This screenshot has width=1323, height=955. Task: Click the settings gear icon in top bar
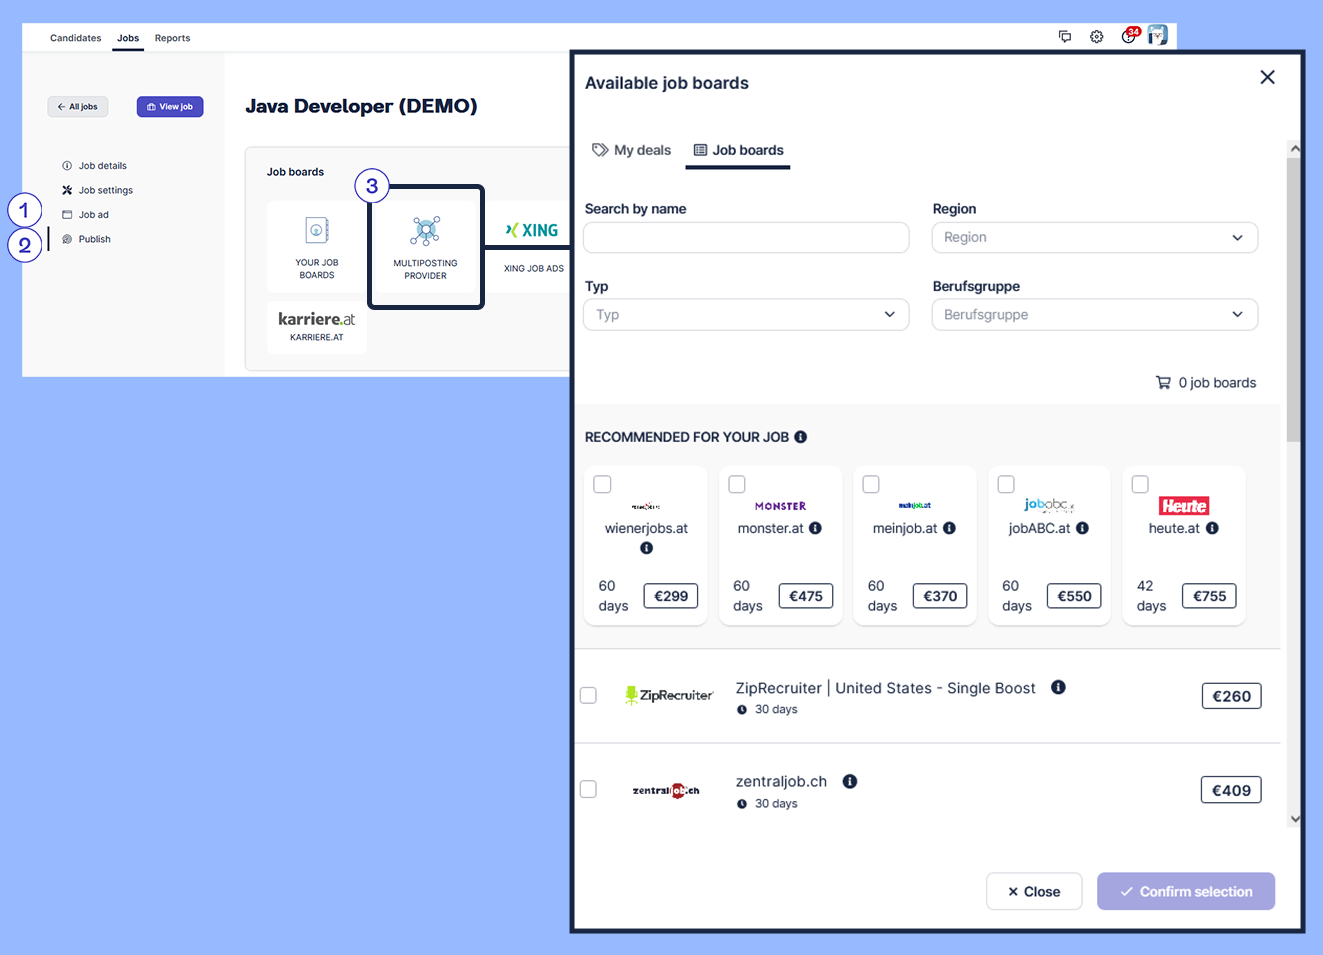1097,37
